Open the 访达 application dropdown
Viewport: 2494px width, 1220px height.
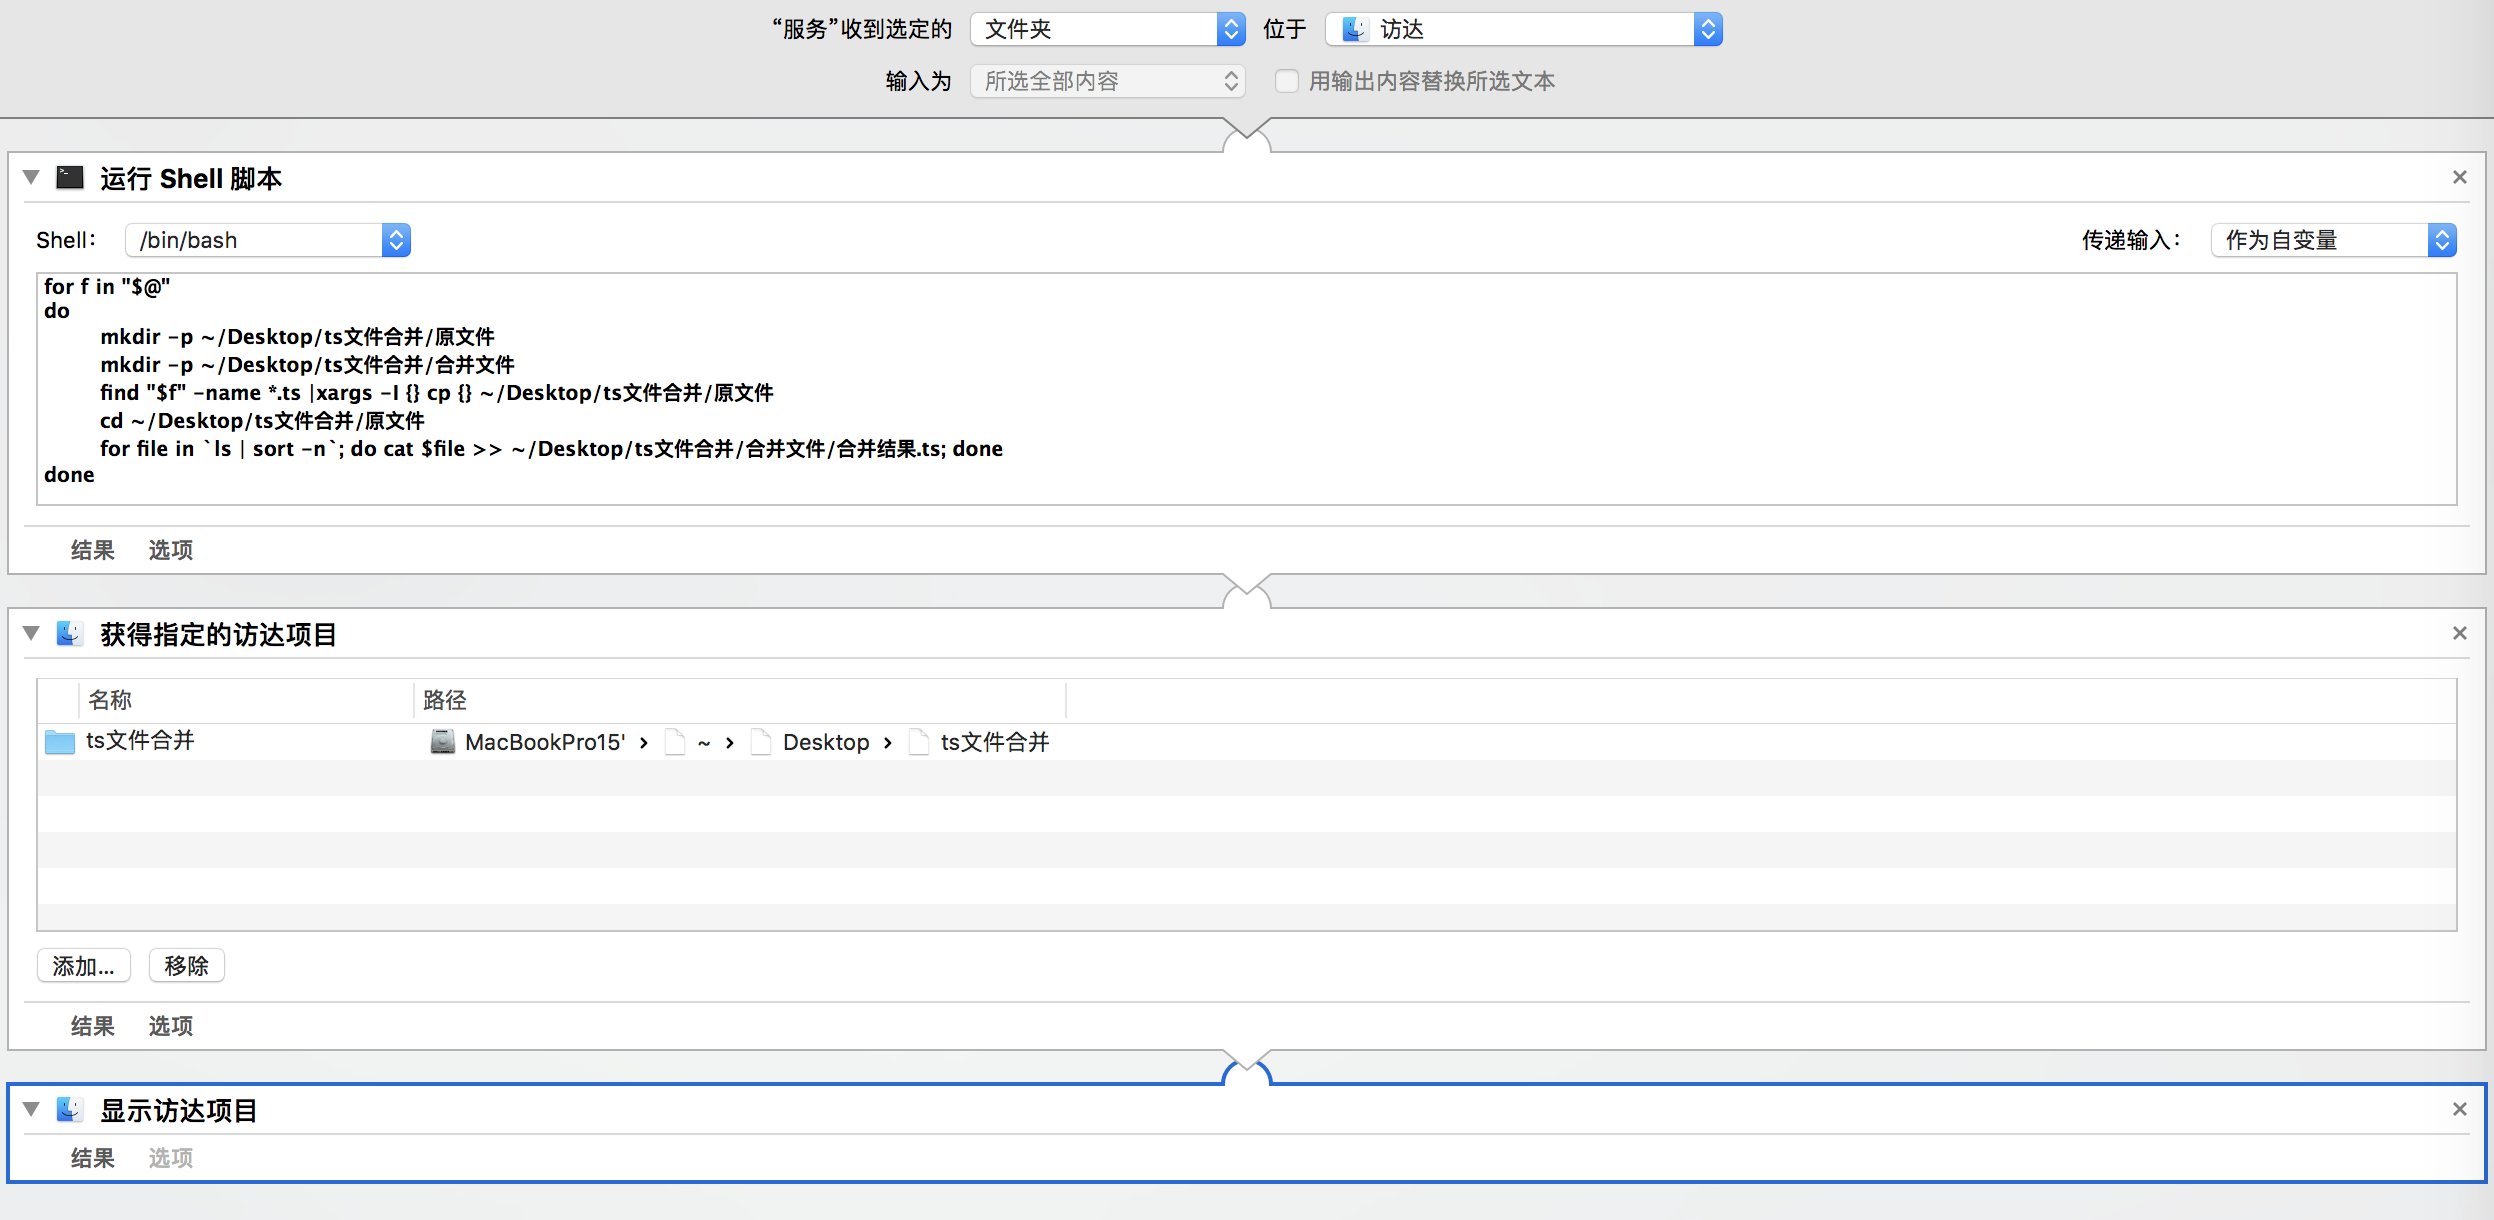tap(1523, 29)
